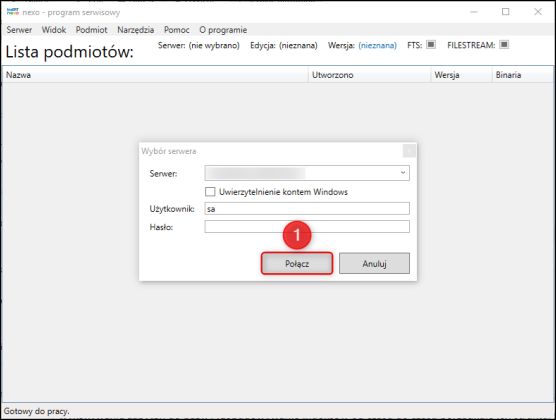The height and width of the screenshot is (420, 556).
Task: Open the Pomoc menu
Action: point(177,30)
